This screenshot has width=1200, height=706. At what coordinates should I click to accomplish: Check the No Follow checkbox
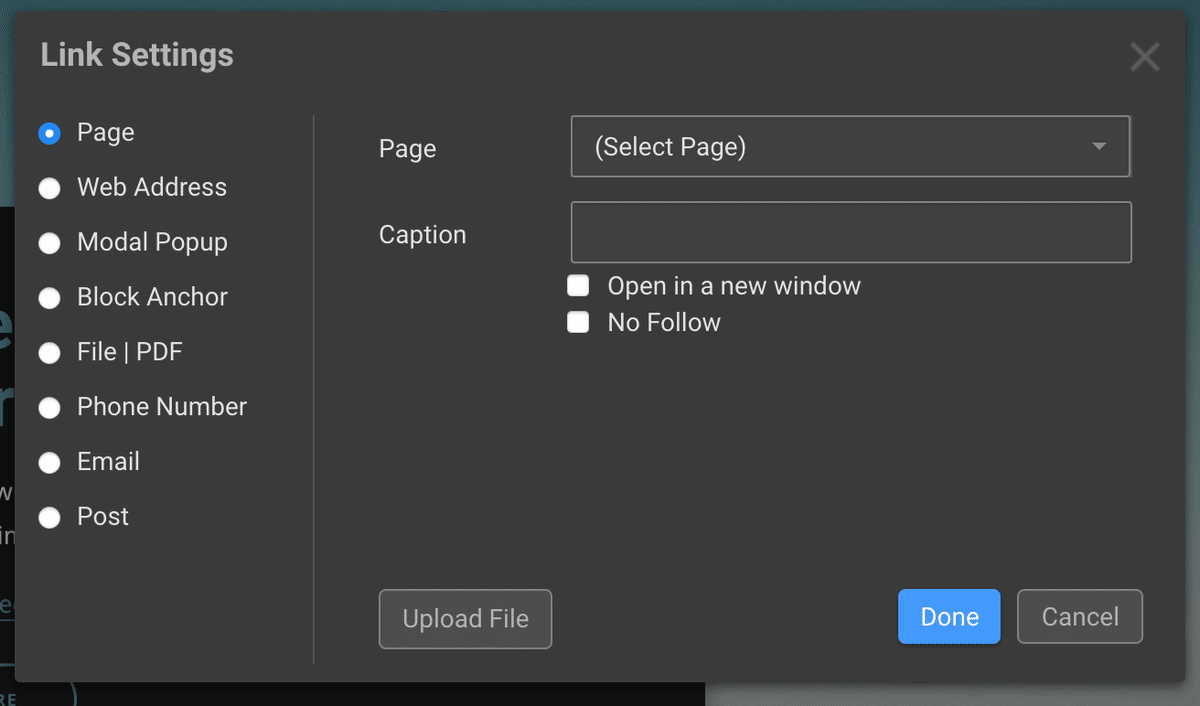pos(578,323)
